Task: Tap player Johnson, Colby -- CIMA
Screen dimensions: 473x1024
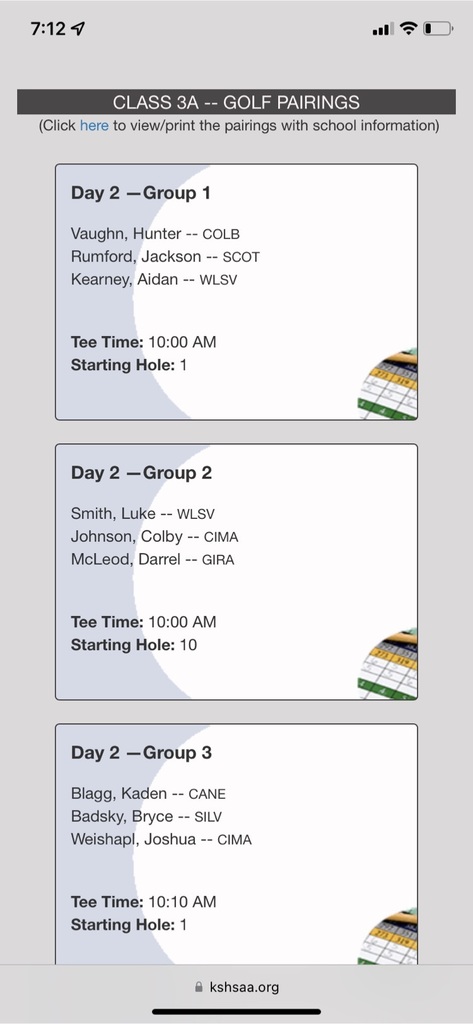Action: [x=154, y=537]
